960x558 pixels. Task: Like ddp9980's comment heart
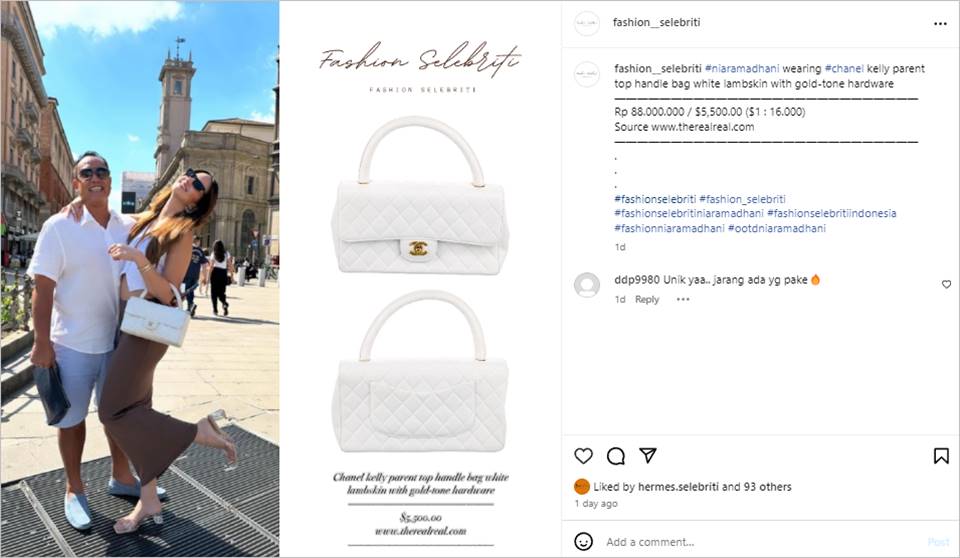click(947, 284)
